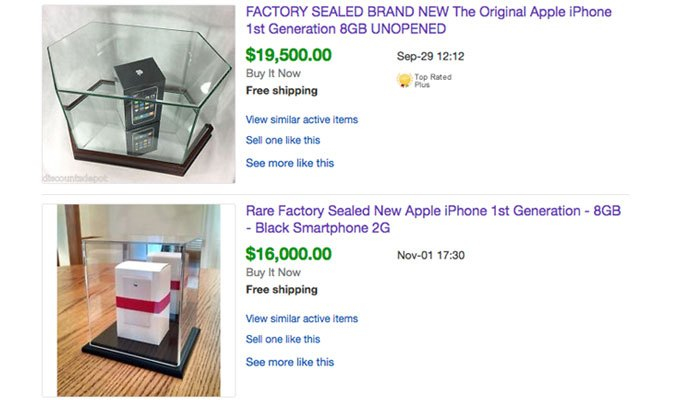Click the $16,000.00 price
The height and width of the screenshot is (400, 700).
(x=289, y=254)
